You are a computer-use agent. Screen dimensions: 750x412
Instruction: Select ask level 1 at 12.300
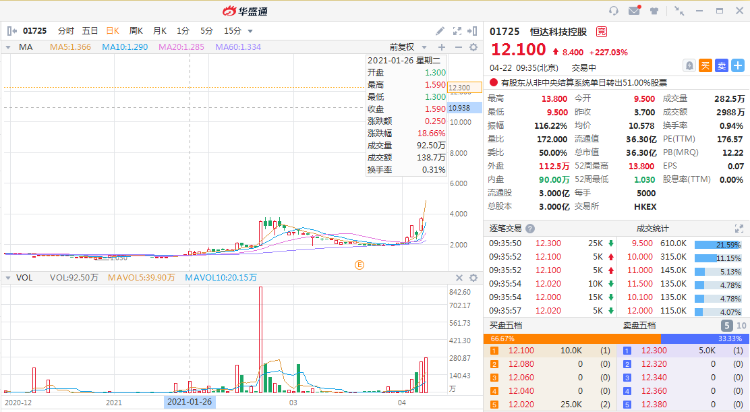(684, 351)
